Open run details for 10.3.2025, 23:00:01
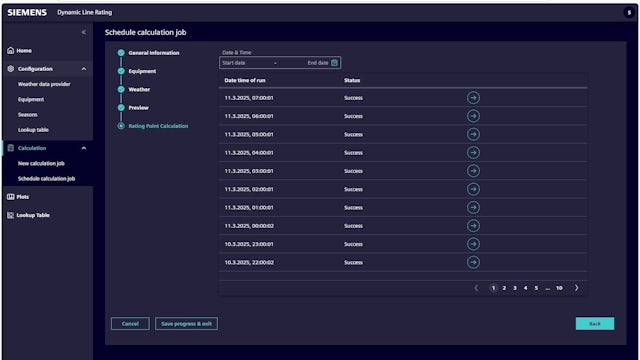 (473, 244)
